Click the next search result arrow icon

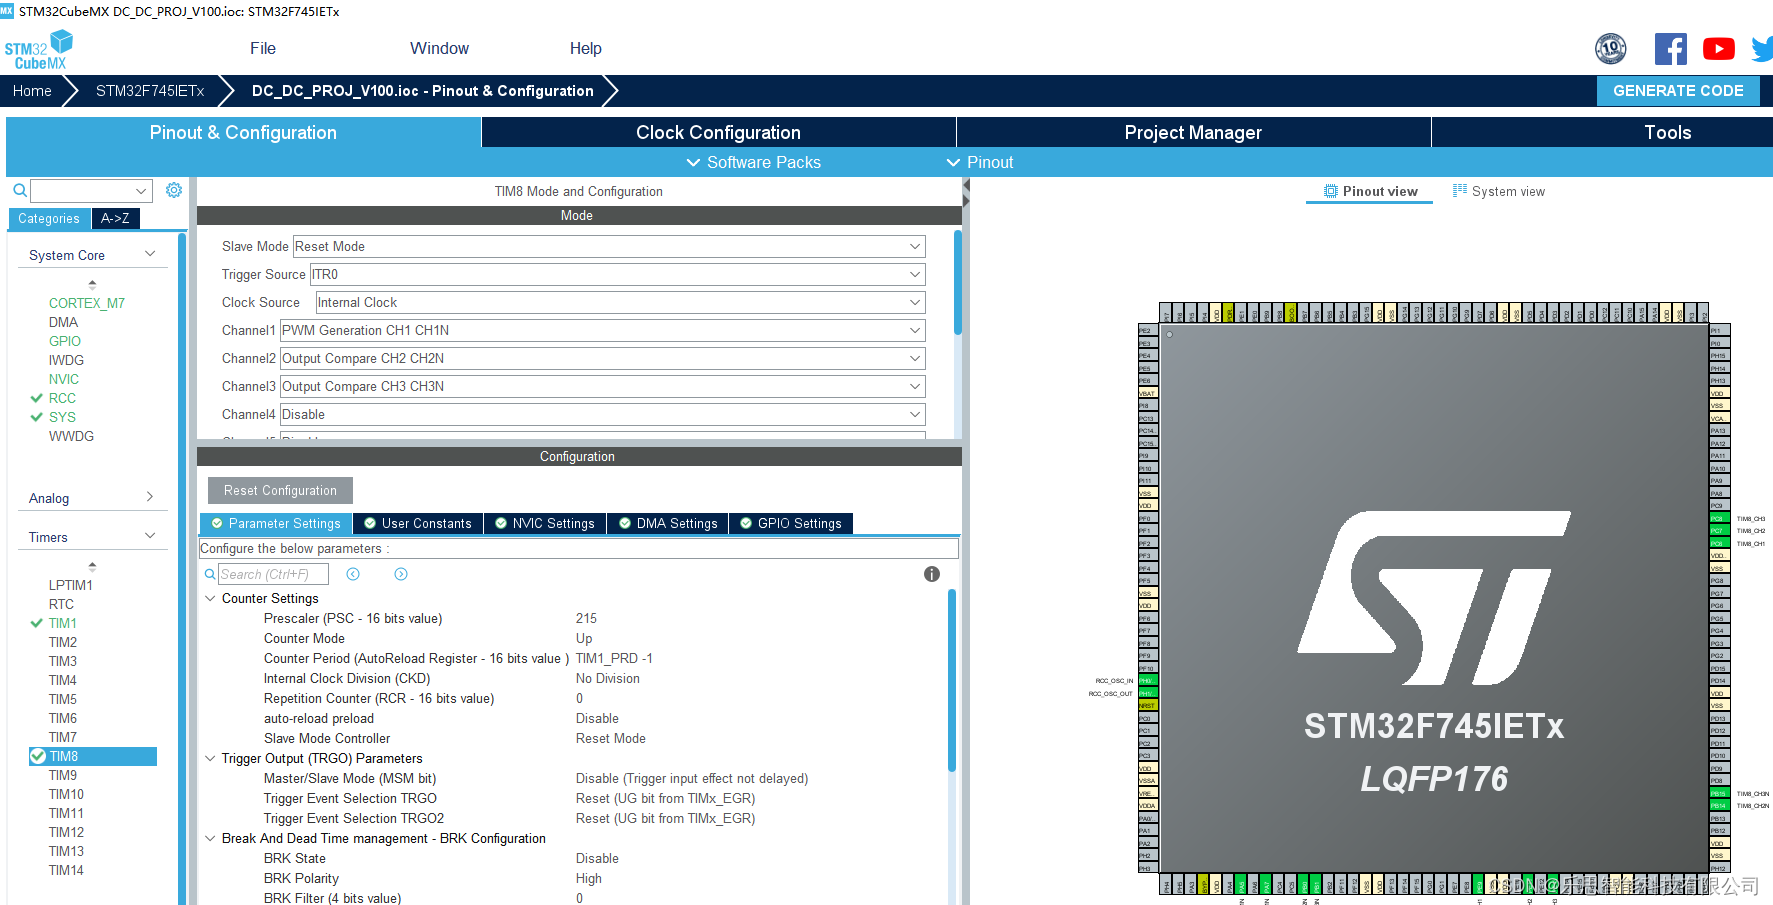click(401, 574)
